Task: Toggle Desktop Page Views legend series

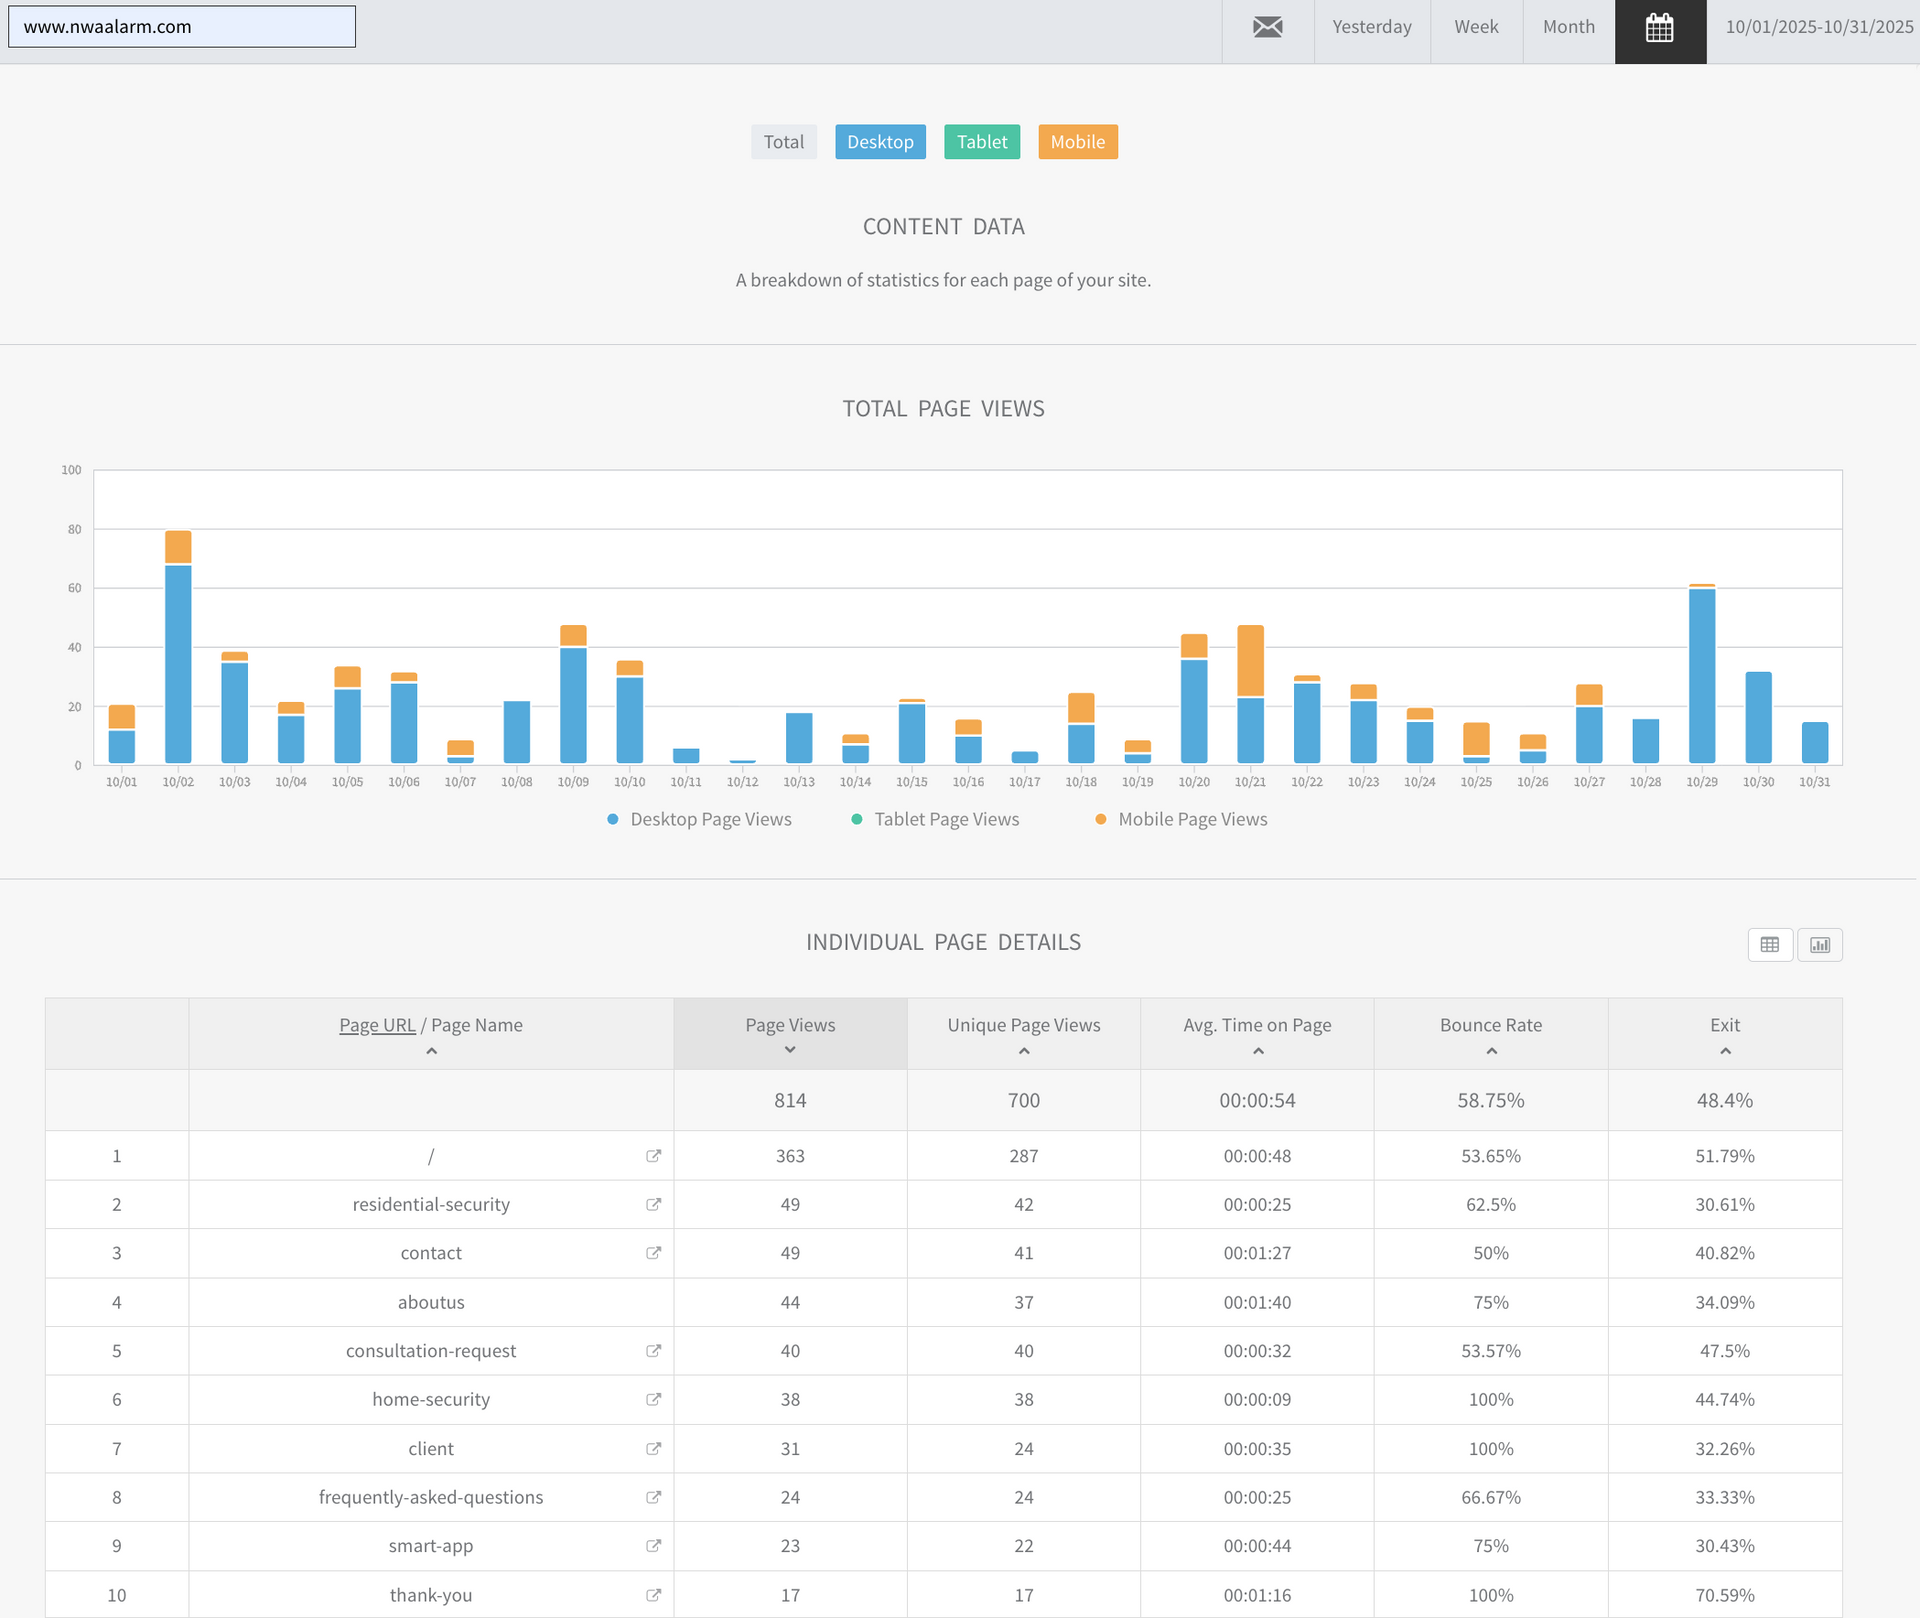Action: click(699, 819)
